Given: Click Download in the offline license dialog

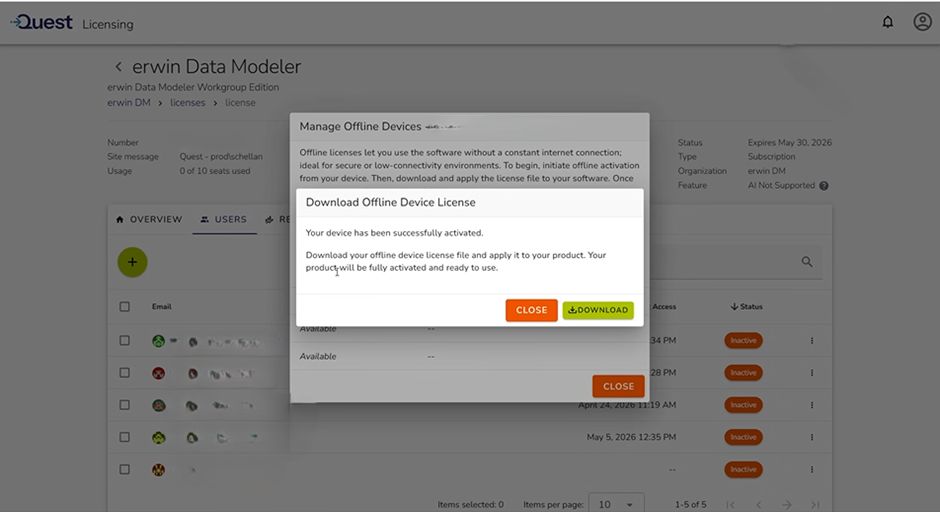Looking at the screenshot, I should [598, 310].
